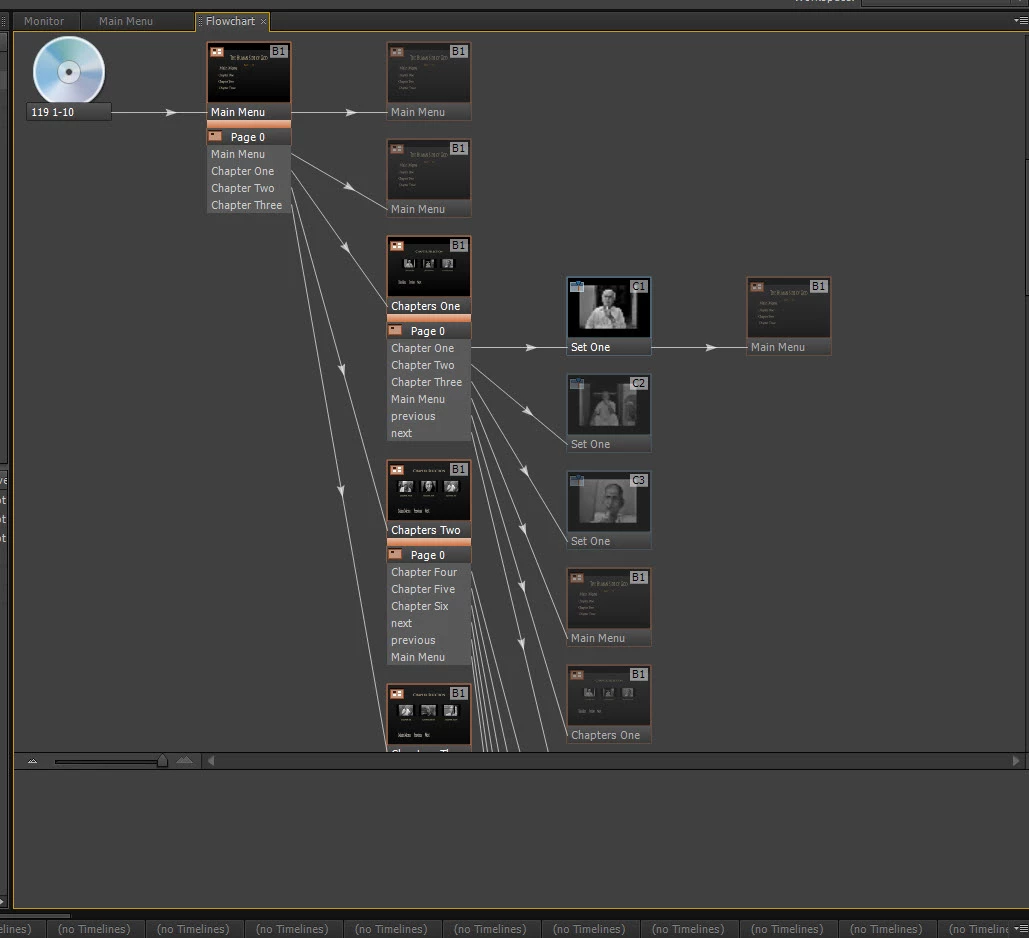Select Chapter Two button under Main Menu Page 0
The width and height of the screenshot is (1029, 938).
(249, 188)
